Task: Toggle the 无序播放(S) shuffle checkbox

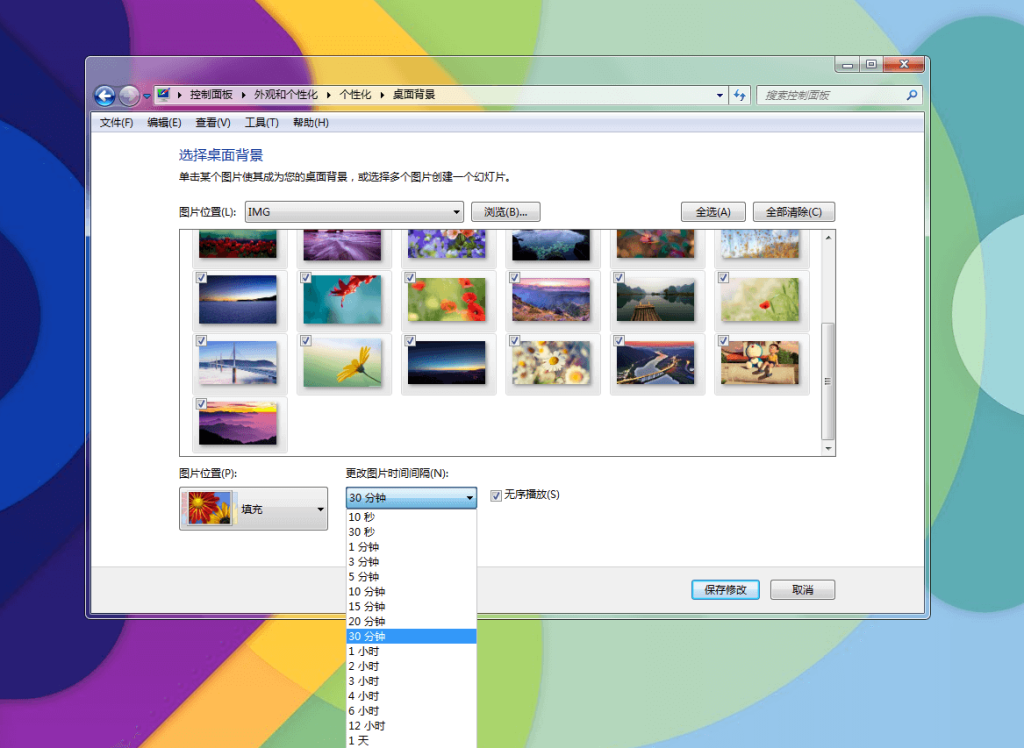Action: click(496, 496)
